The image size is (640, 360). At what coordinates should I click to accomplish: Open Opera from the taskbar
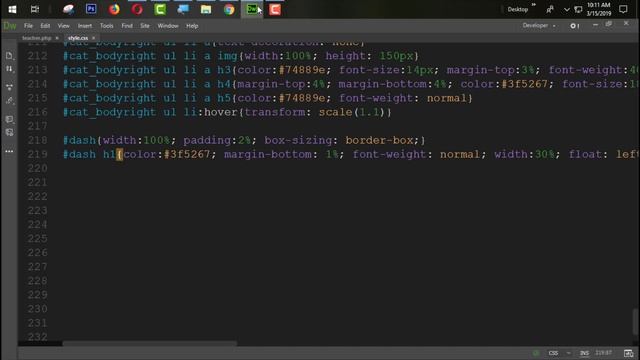point(137,9)
